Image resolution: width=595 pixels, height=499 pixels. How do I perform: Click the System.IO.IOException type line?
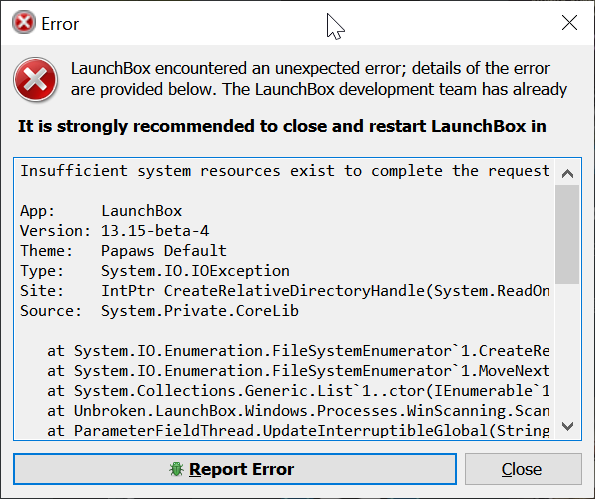pos(155,271)
